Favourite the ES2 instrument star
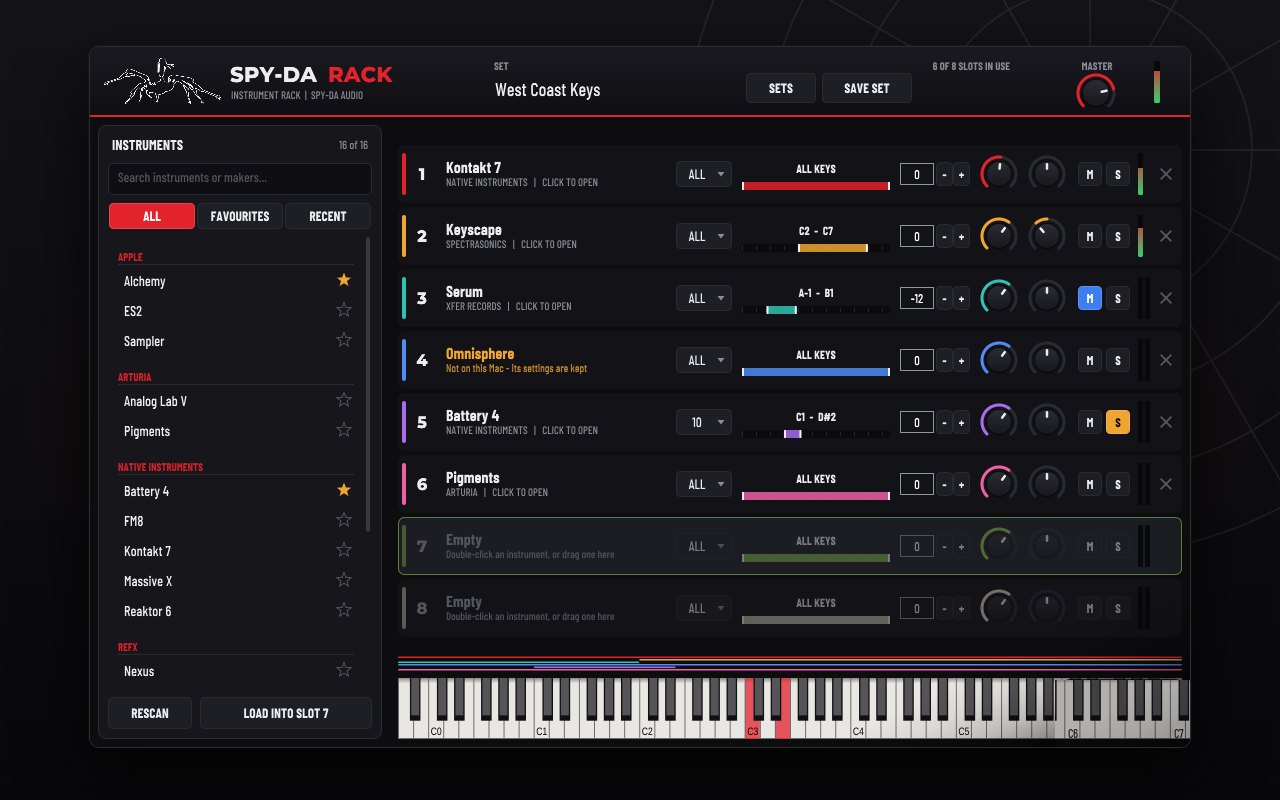The image size is (1280, 800). (x=344, y=310)
